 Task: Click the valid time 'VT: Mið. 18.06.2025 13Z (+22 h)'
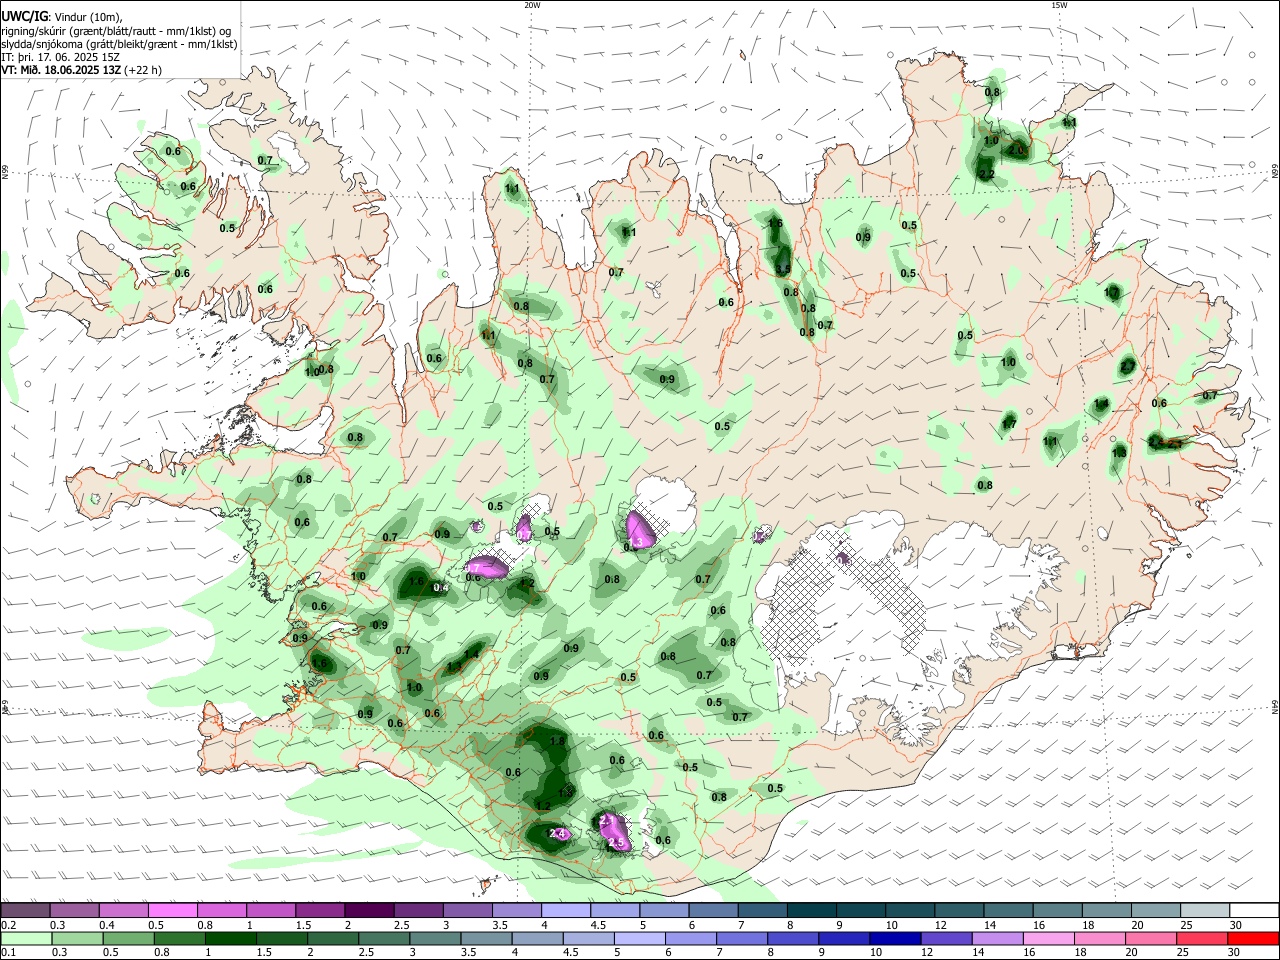point(81,70)
